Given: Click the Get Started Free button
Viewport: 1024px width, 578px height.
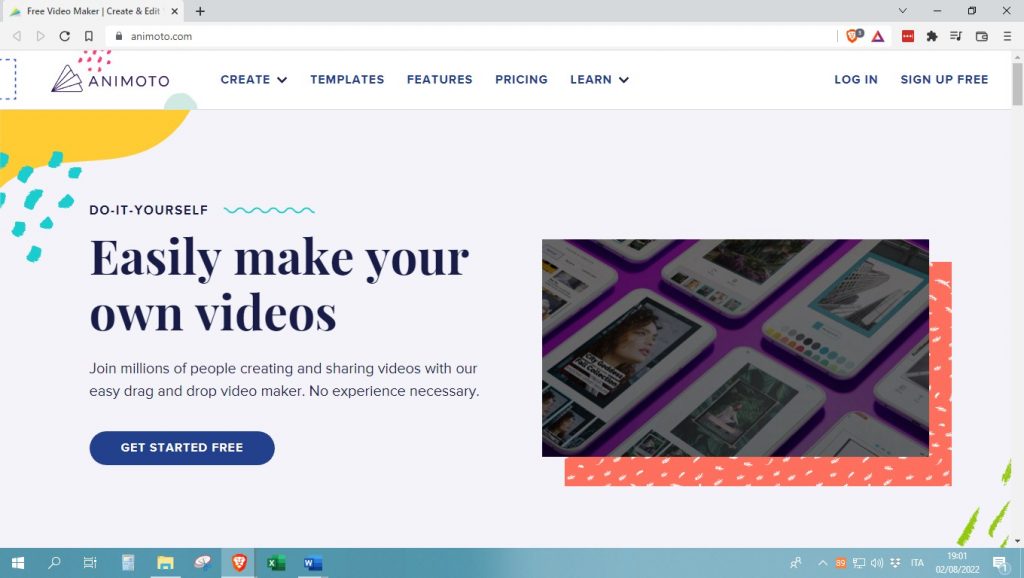Looking at the screenshot, I should tap(181, 447).
